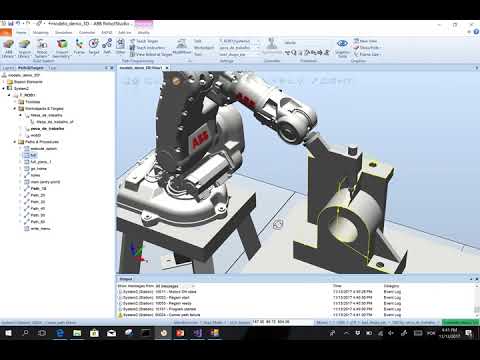This screenshot has height=360, width=480.
Task: Open the Workobject dropdown in Settings
Action: [239, 48]
